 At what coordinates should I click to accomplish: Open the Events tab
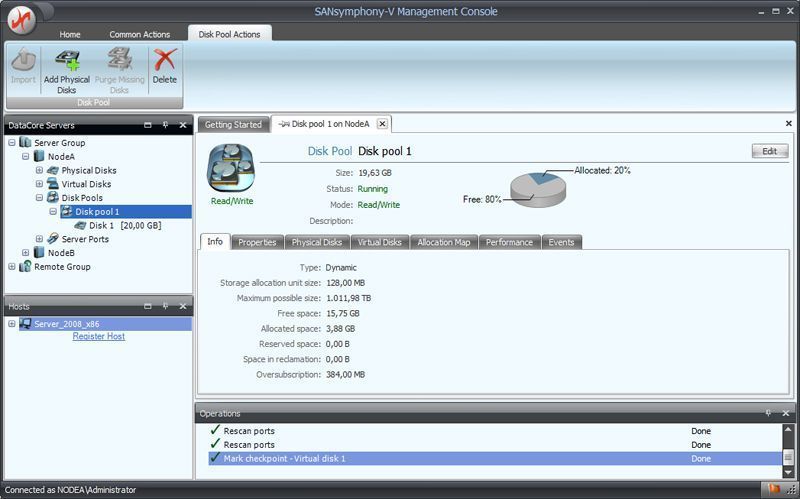tap(561, 242)
